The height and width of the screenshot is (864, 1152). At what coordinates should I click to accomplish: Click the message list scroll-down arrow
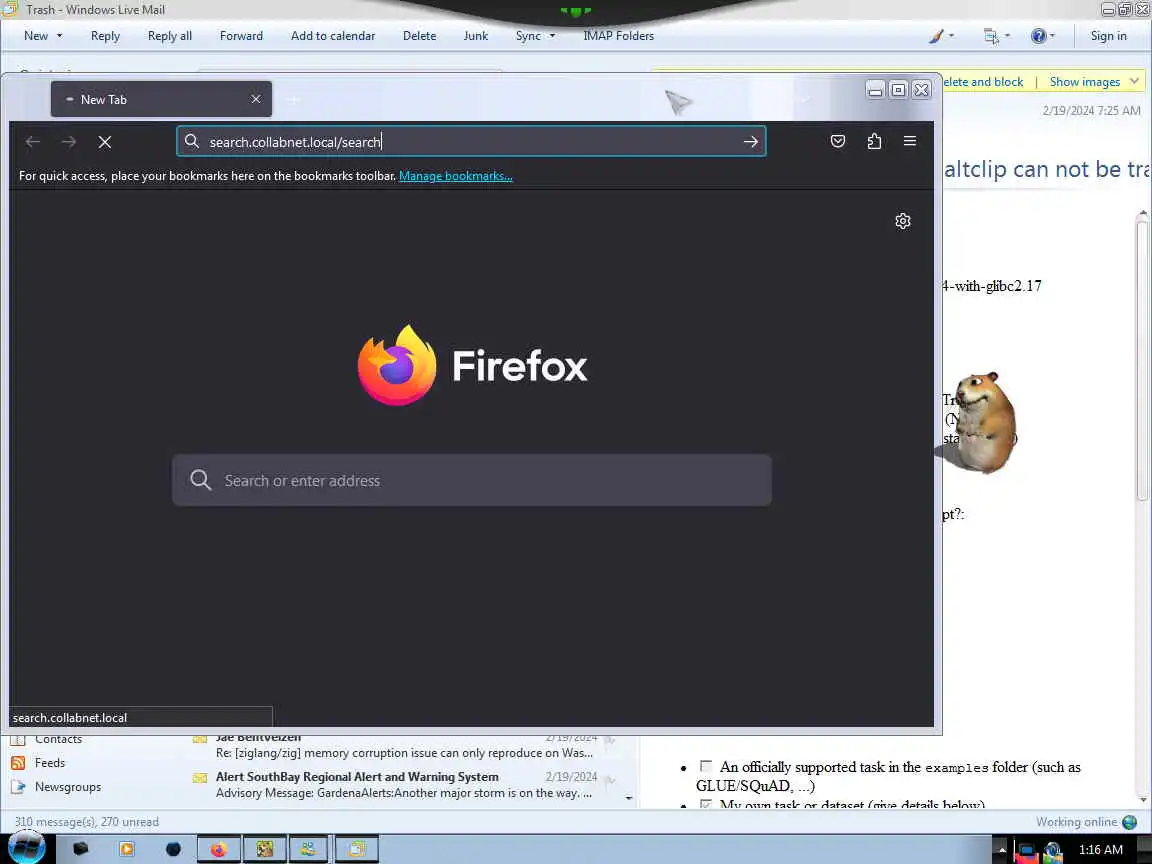coord(629,798)
